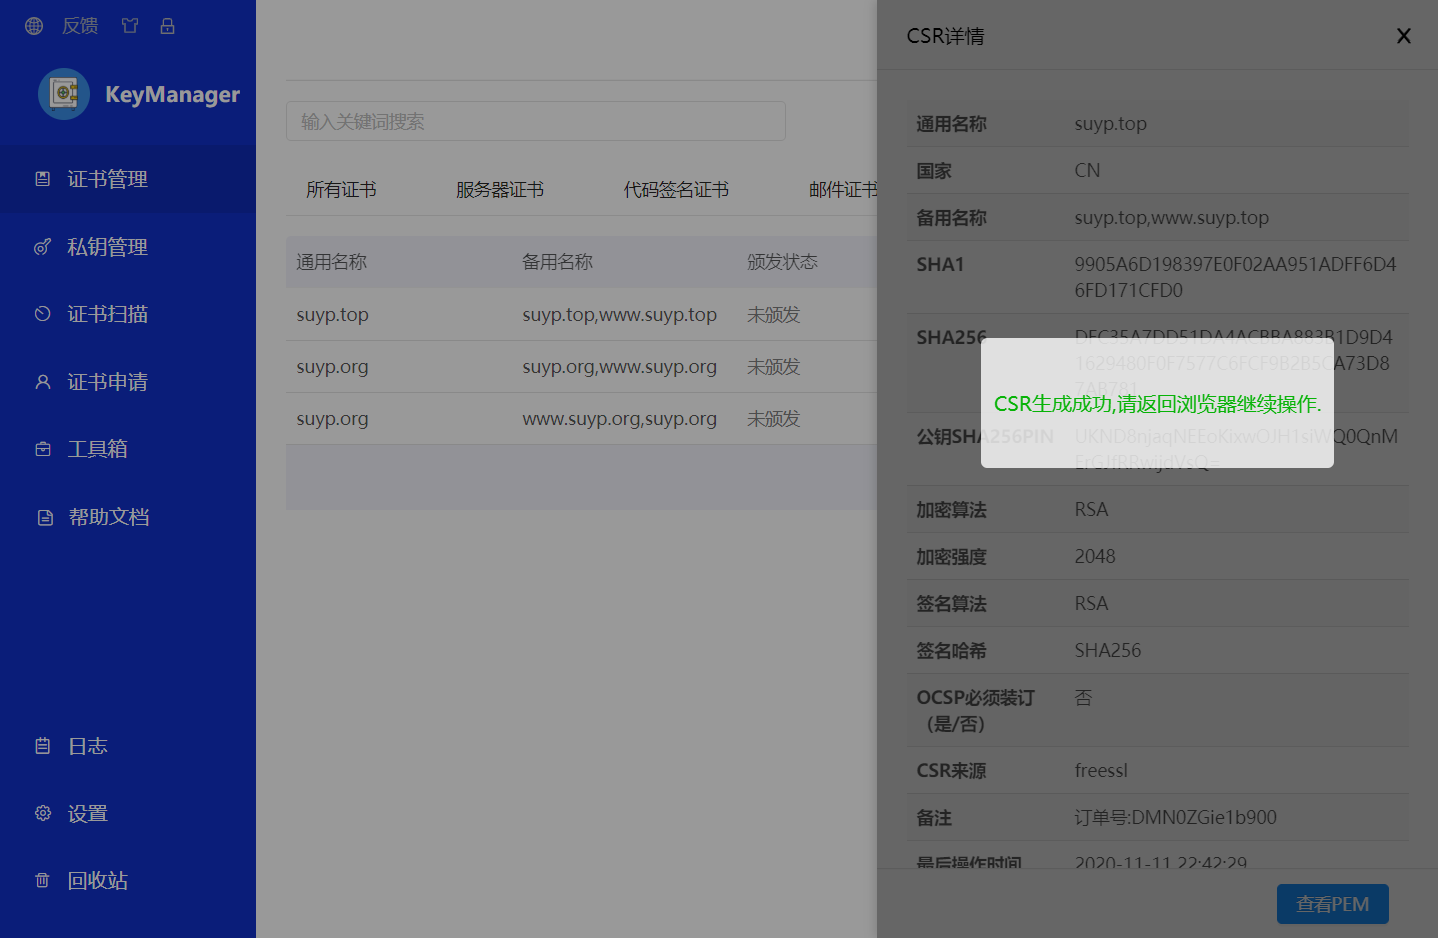The height and width of the screenshot is (938, 1438).
Task: Open 日志 via its log icon
Action: [x=42, y=745]
